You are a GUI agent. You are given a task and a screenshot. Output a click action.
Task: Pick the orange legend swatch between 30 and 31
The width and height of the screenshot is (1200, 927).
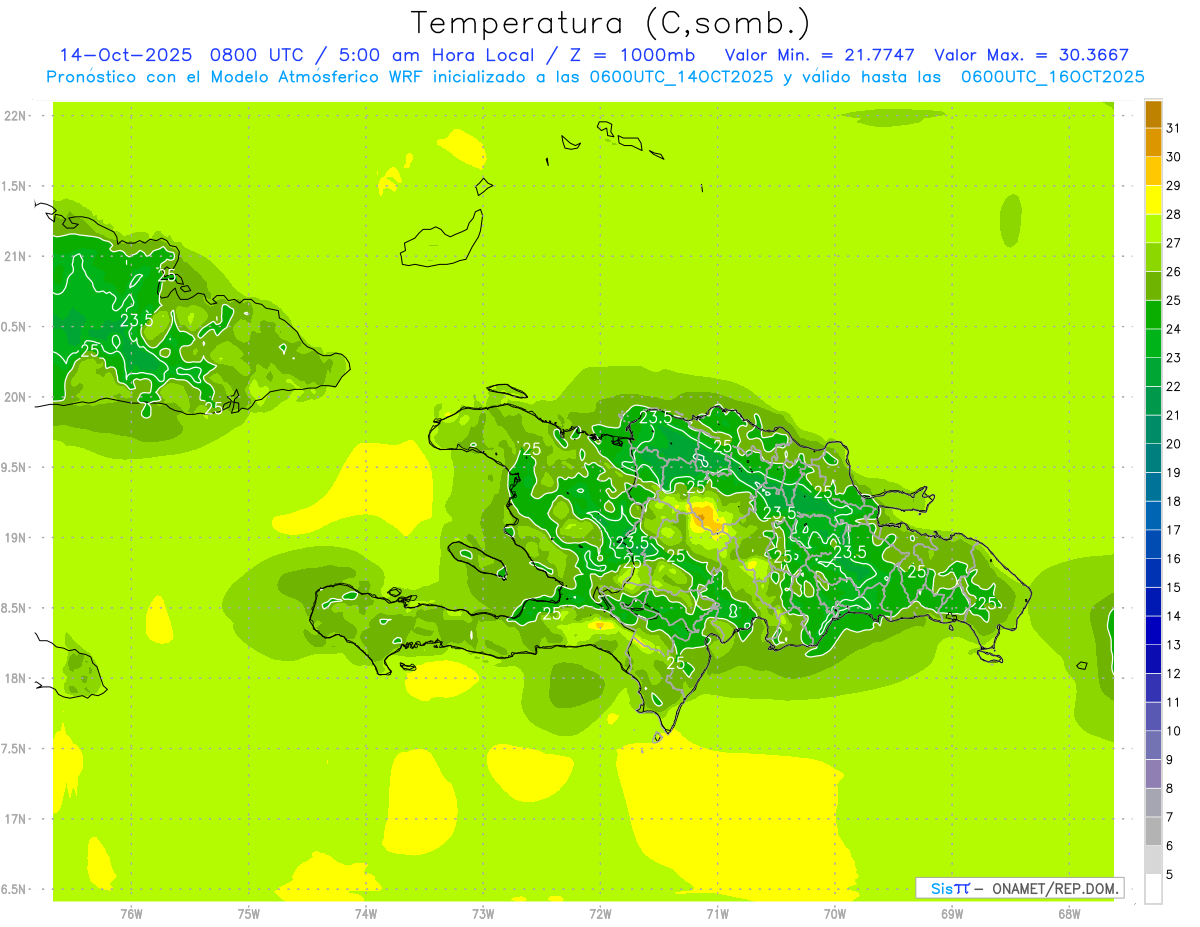point(1153,142)
